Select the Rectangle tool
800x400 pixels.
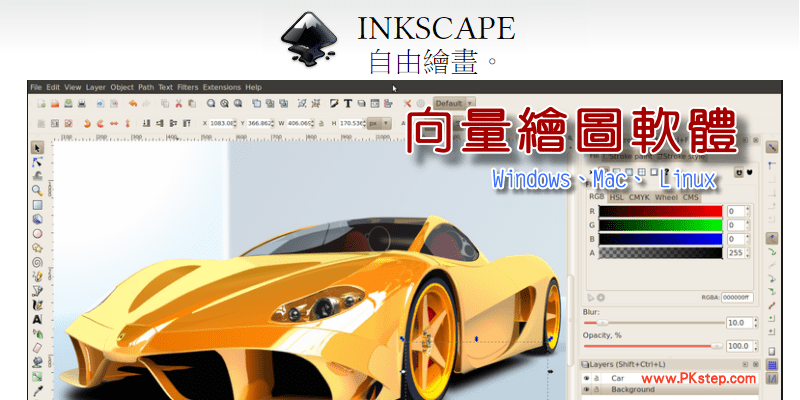point(37,205)
